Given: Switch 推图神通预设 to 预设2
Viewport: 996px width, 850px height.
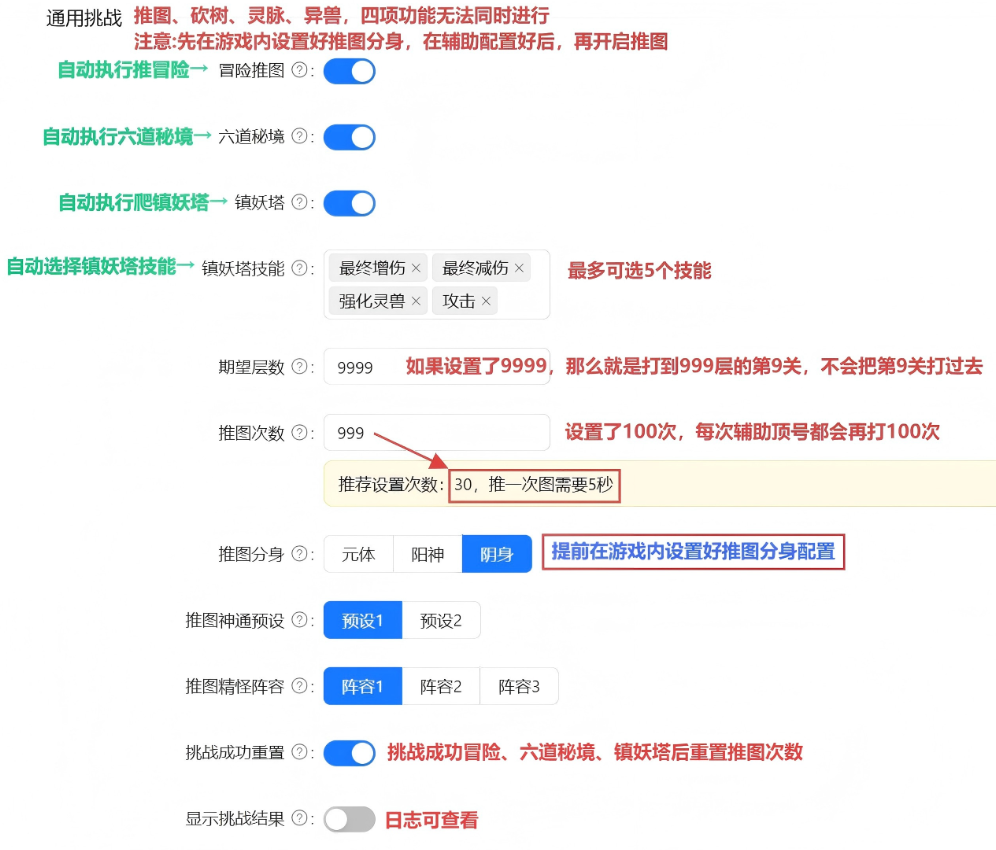Looking at the screenshot, I should pyautogui.click(x=441, y=620).
